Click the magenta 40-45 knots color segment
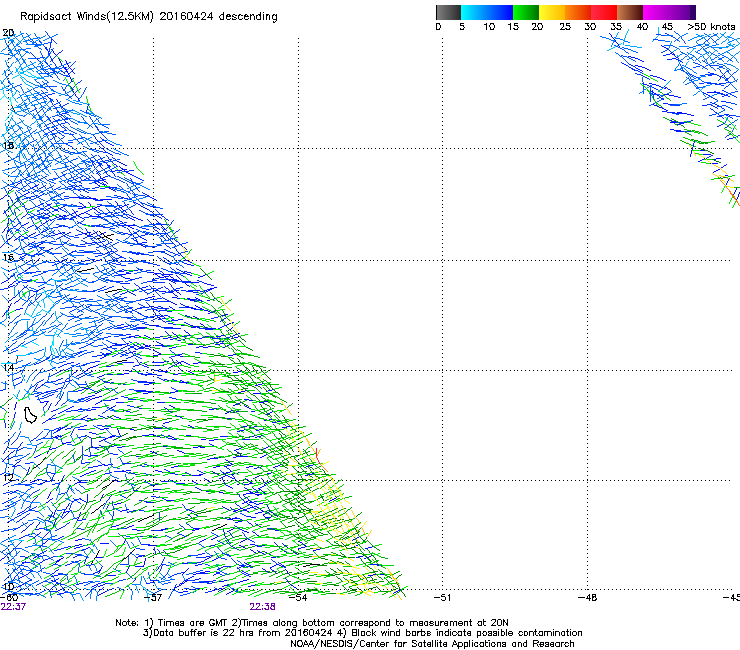 tap(656, 12)
